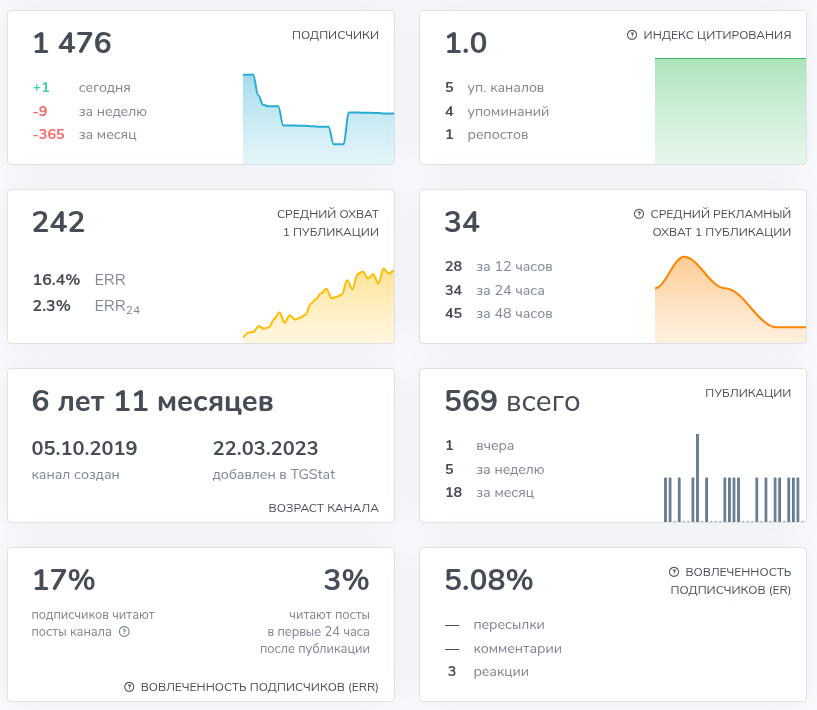Select the '18' monthly publications count
Image resolution: width=817 pixels, height=710 pixels.
point(453,492)
